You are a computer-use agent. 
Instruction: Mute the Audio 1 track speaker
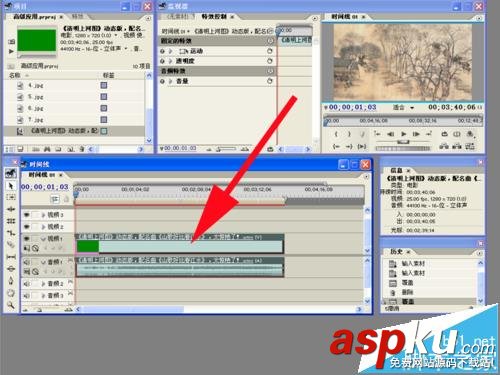[27, 262]
